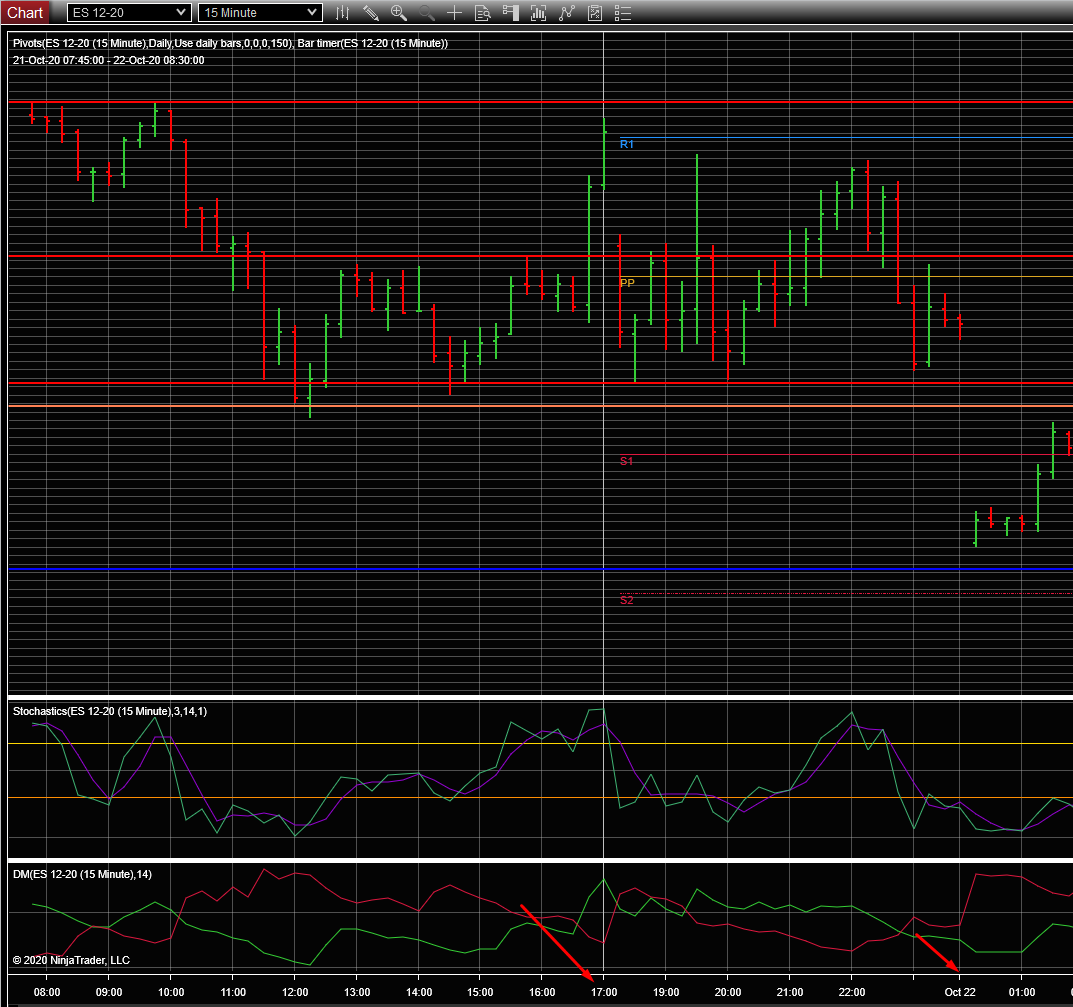Toggle the crosshair cursor icon
This screenshot has width=1073, height=1007.
click(454, 12)
